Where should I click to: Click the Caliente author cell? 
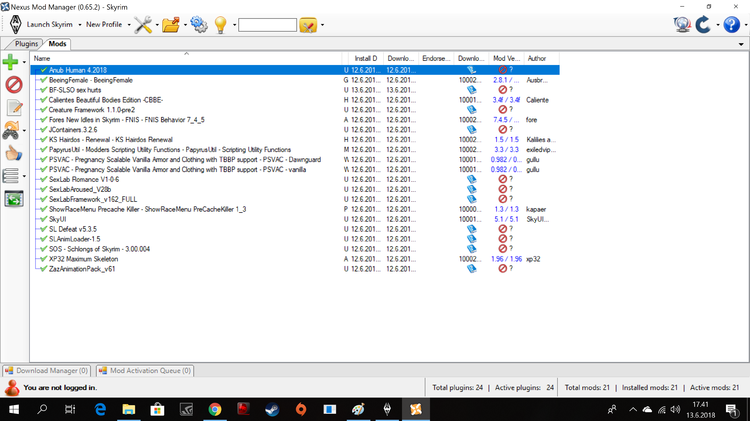pos(537,100)
